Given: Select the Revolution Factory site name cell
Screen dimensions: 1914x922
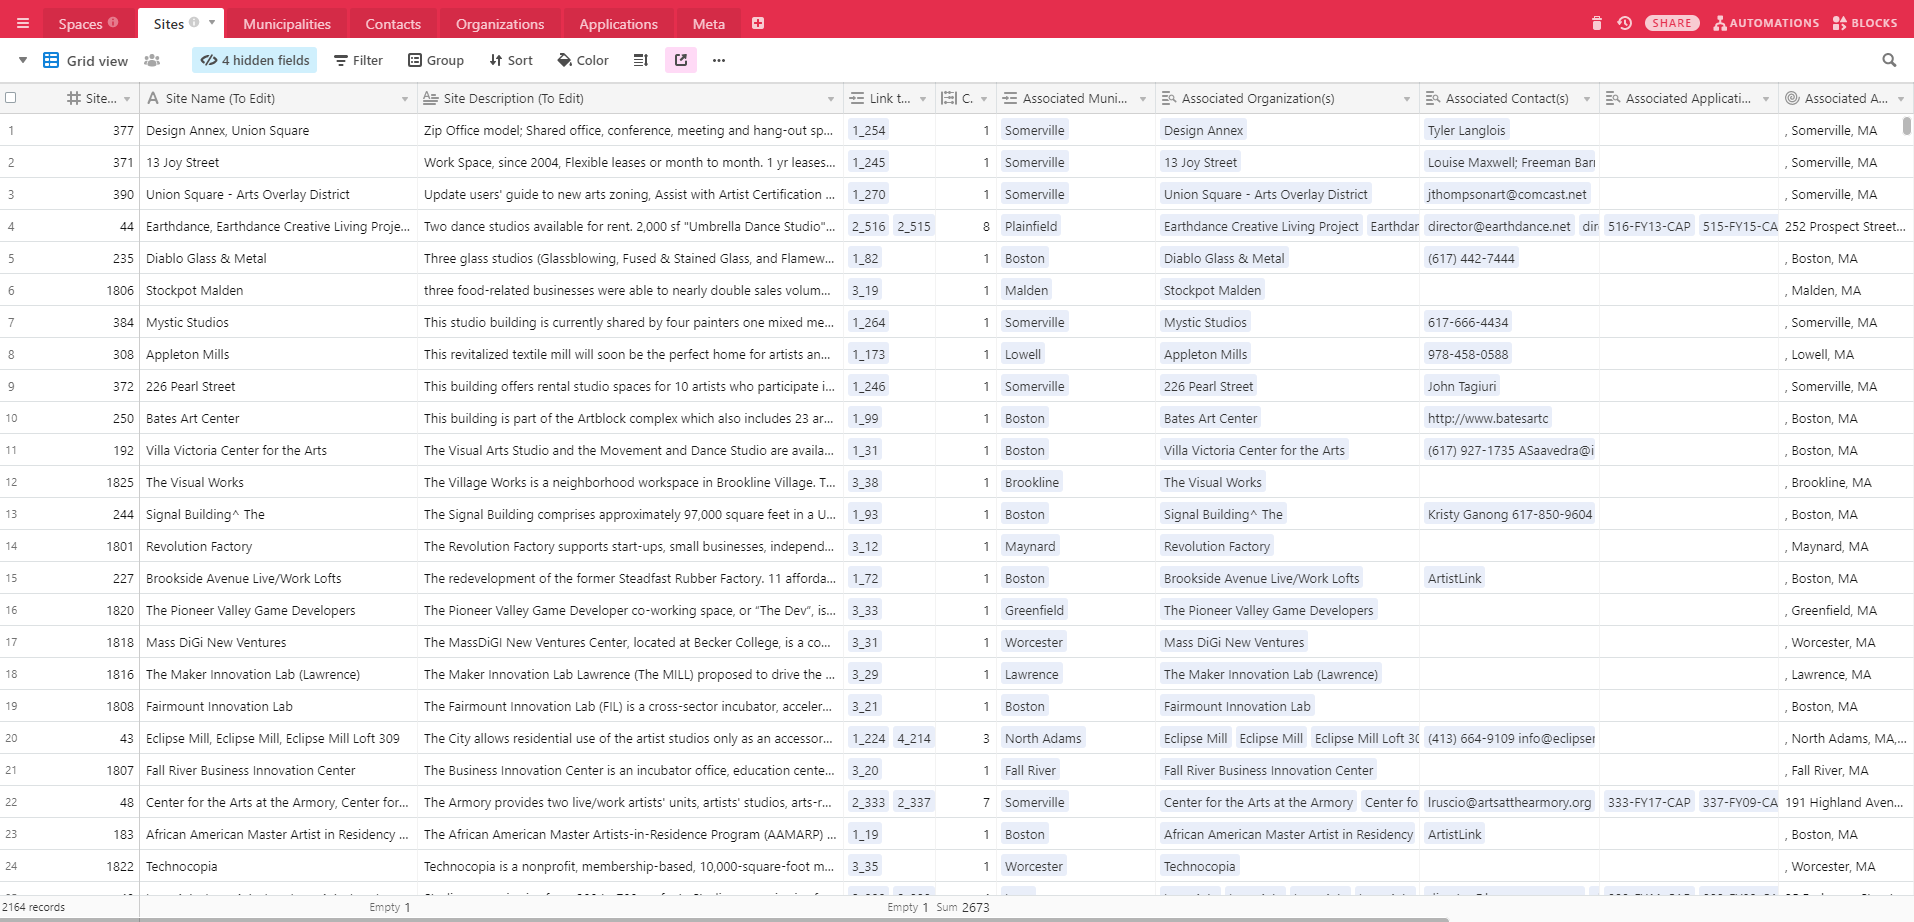Looking at the screenshot, I should point(278,546).
